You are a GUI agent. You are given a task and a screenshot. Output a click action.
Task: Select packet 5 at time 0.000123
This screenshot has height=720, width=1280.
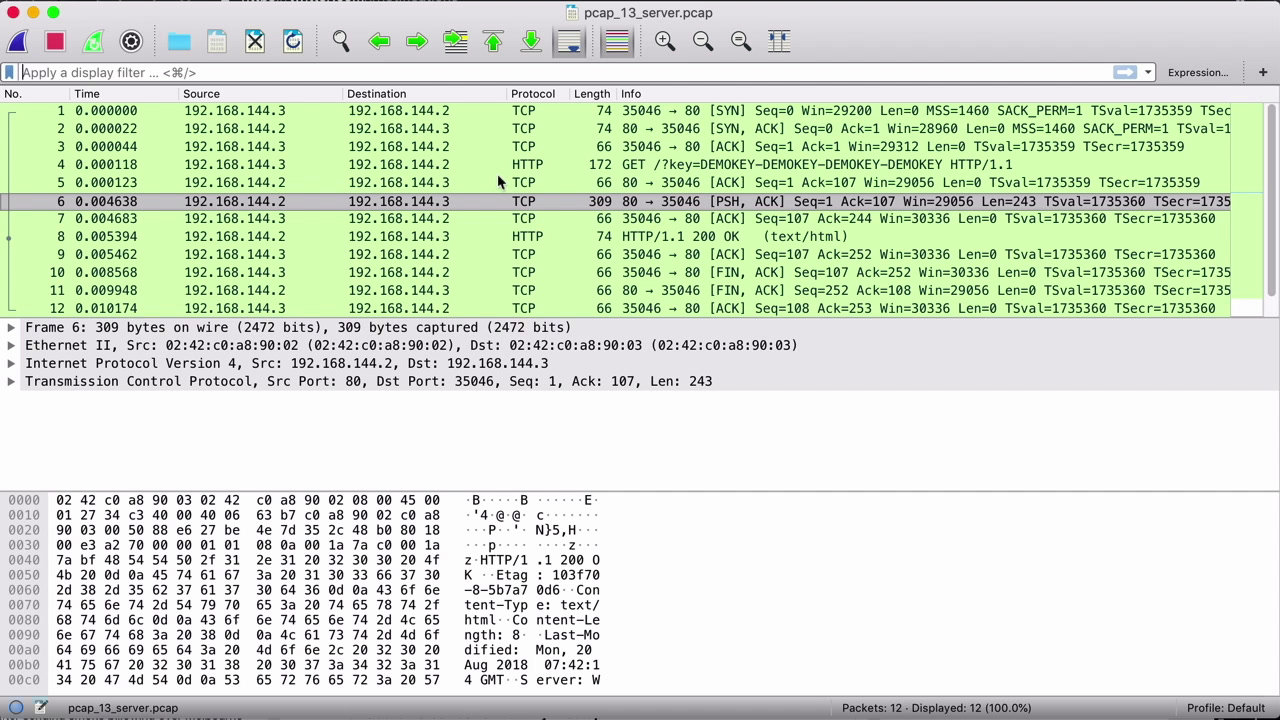click(616, 183)
